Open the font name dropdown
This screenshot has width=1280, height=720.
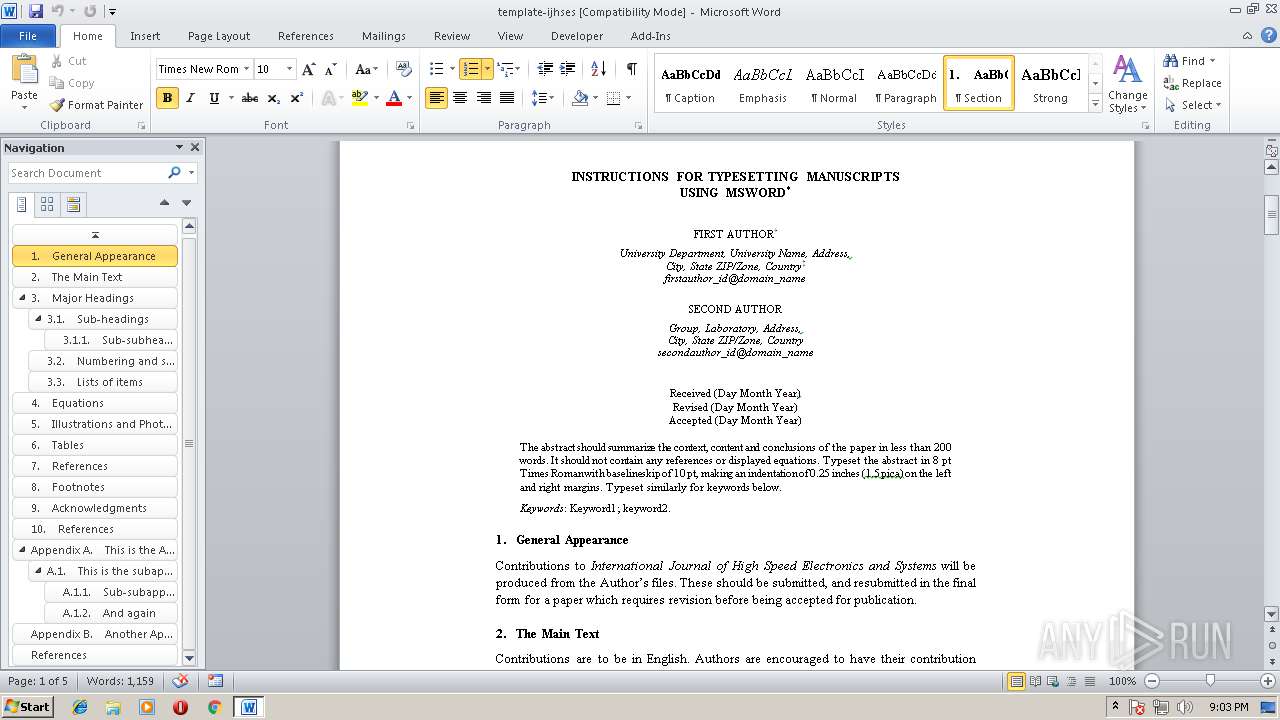(246, 70)
